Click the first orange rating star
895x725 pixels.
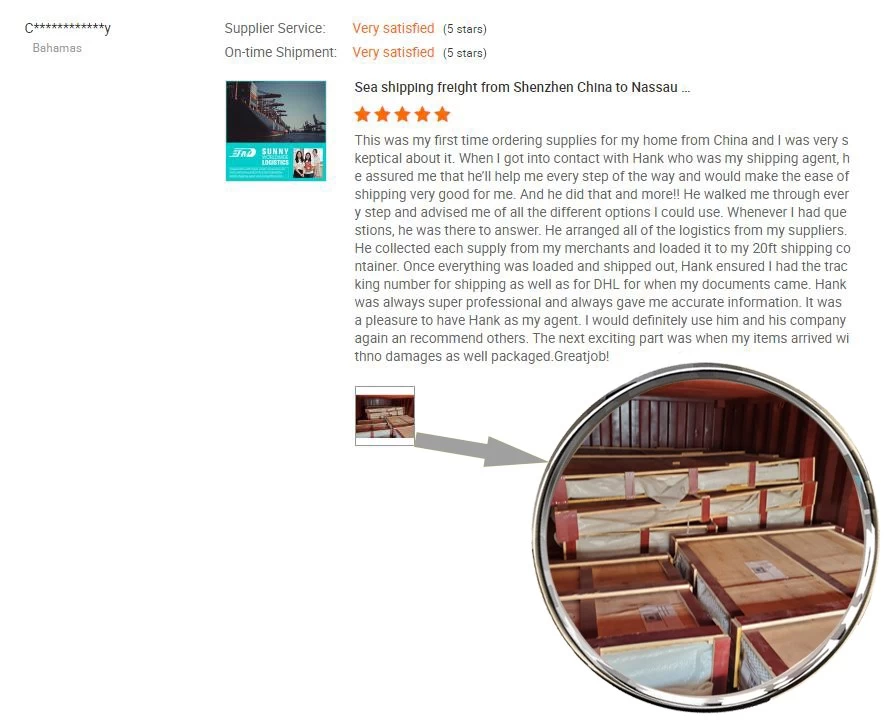pyautogui.click(x=362, y=114)
